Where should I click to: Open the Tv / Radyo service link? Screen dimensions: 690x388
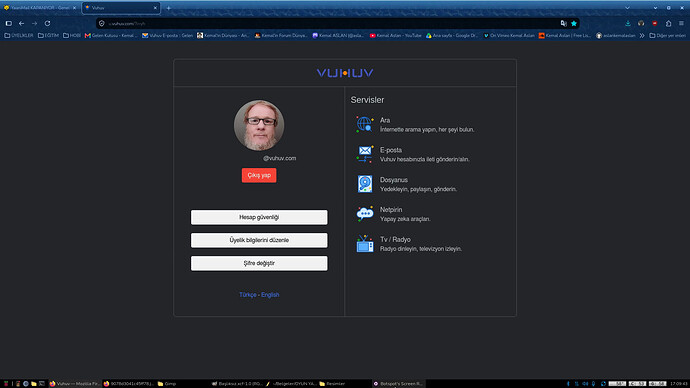point(395,240)
